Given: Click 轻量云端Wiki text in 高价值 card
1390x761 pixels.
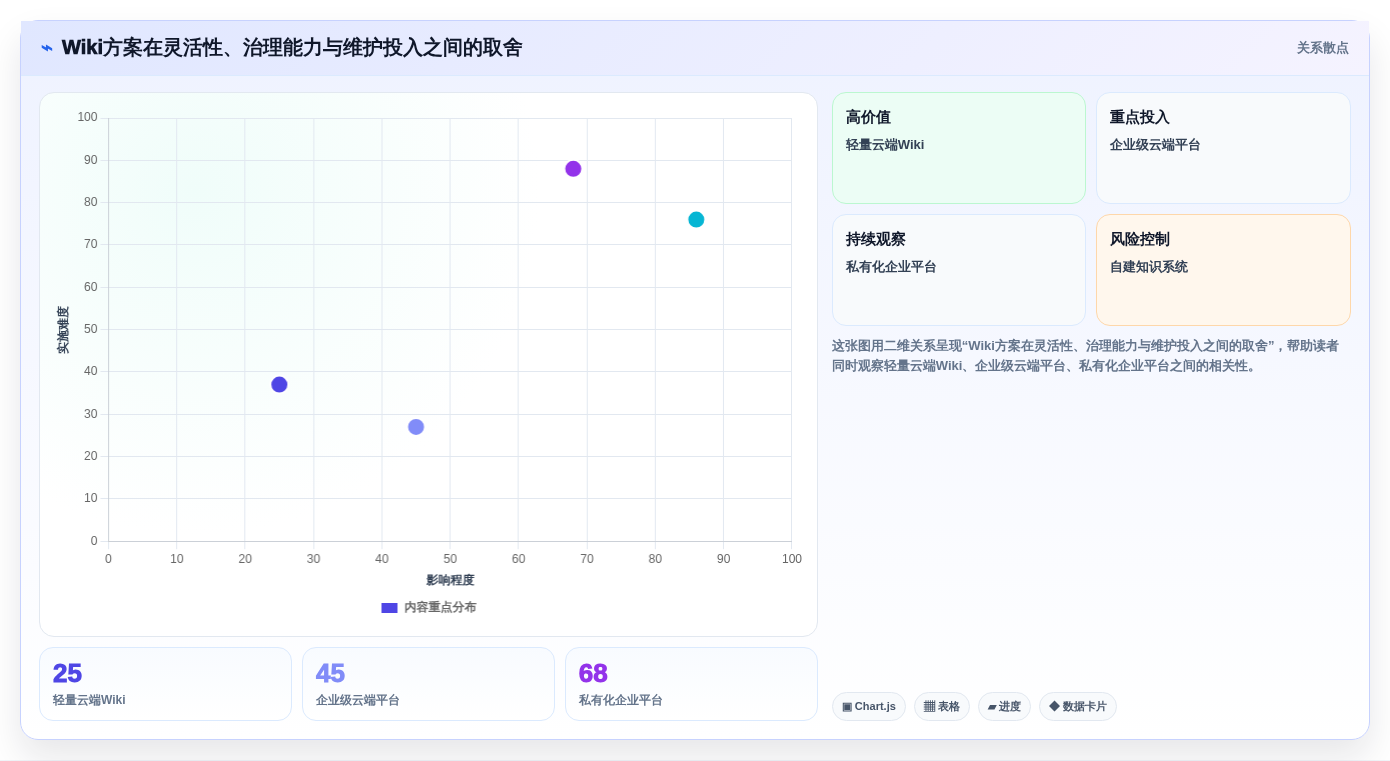Looking at the screenshot, I should point(885,145).
